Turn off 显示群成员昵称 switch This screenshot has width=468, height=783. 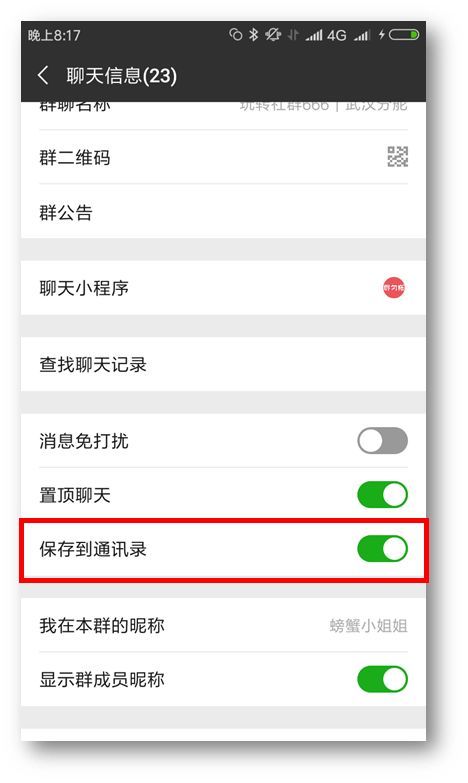pos(383,679)
